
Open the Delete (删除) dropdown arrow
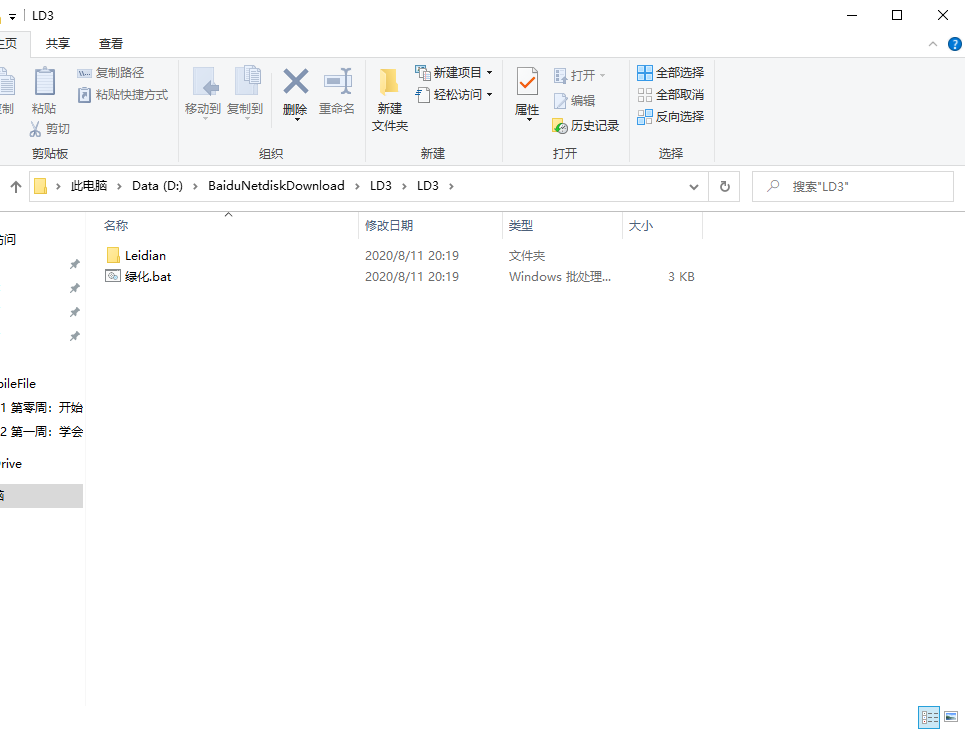click(297, 120)
